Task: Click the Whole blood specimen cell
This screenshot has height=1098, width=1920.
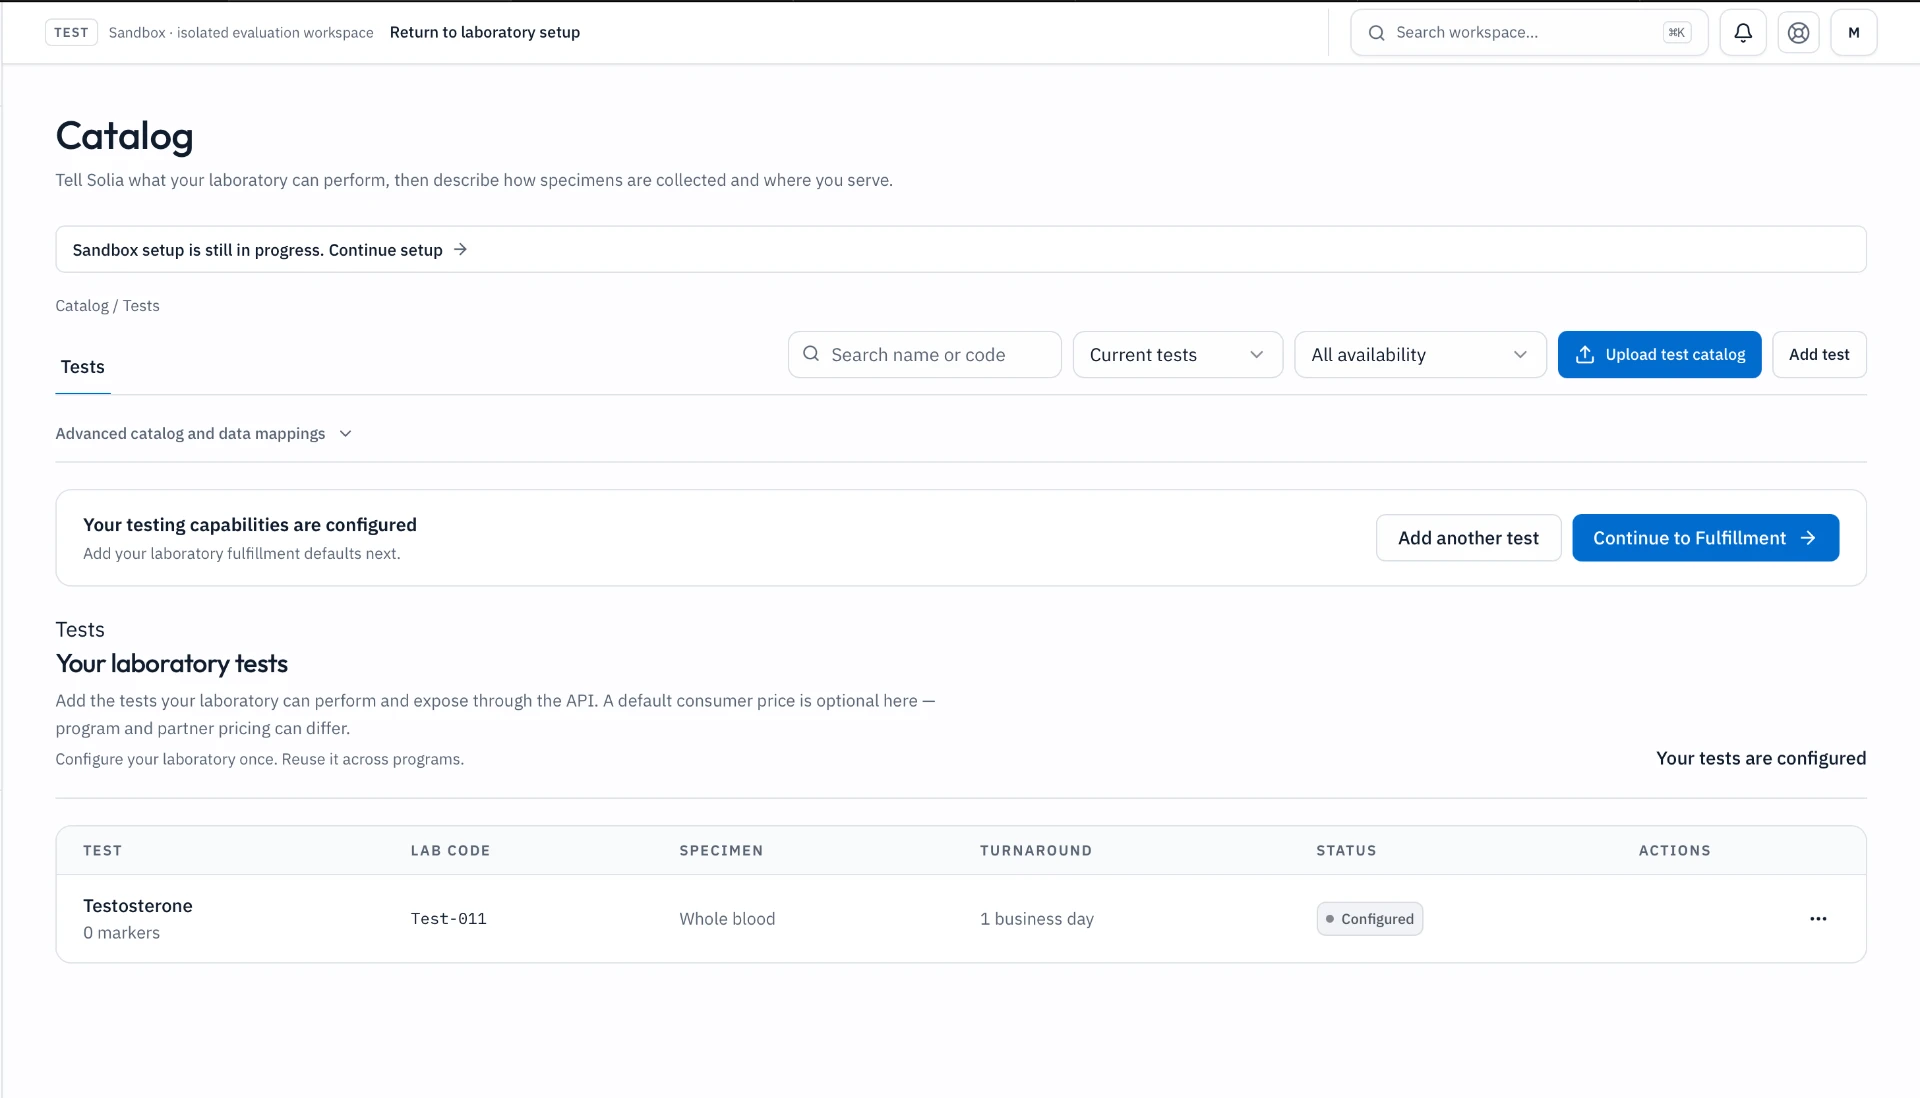Action: click(x=727, y=919)
